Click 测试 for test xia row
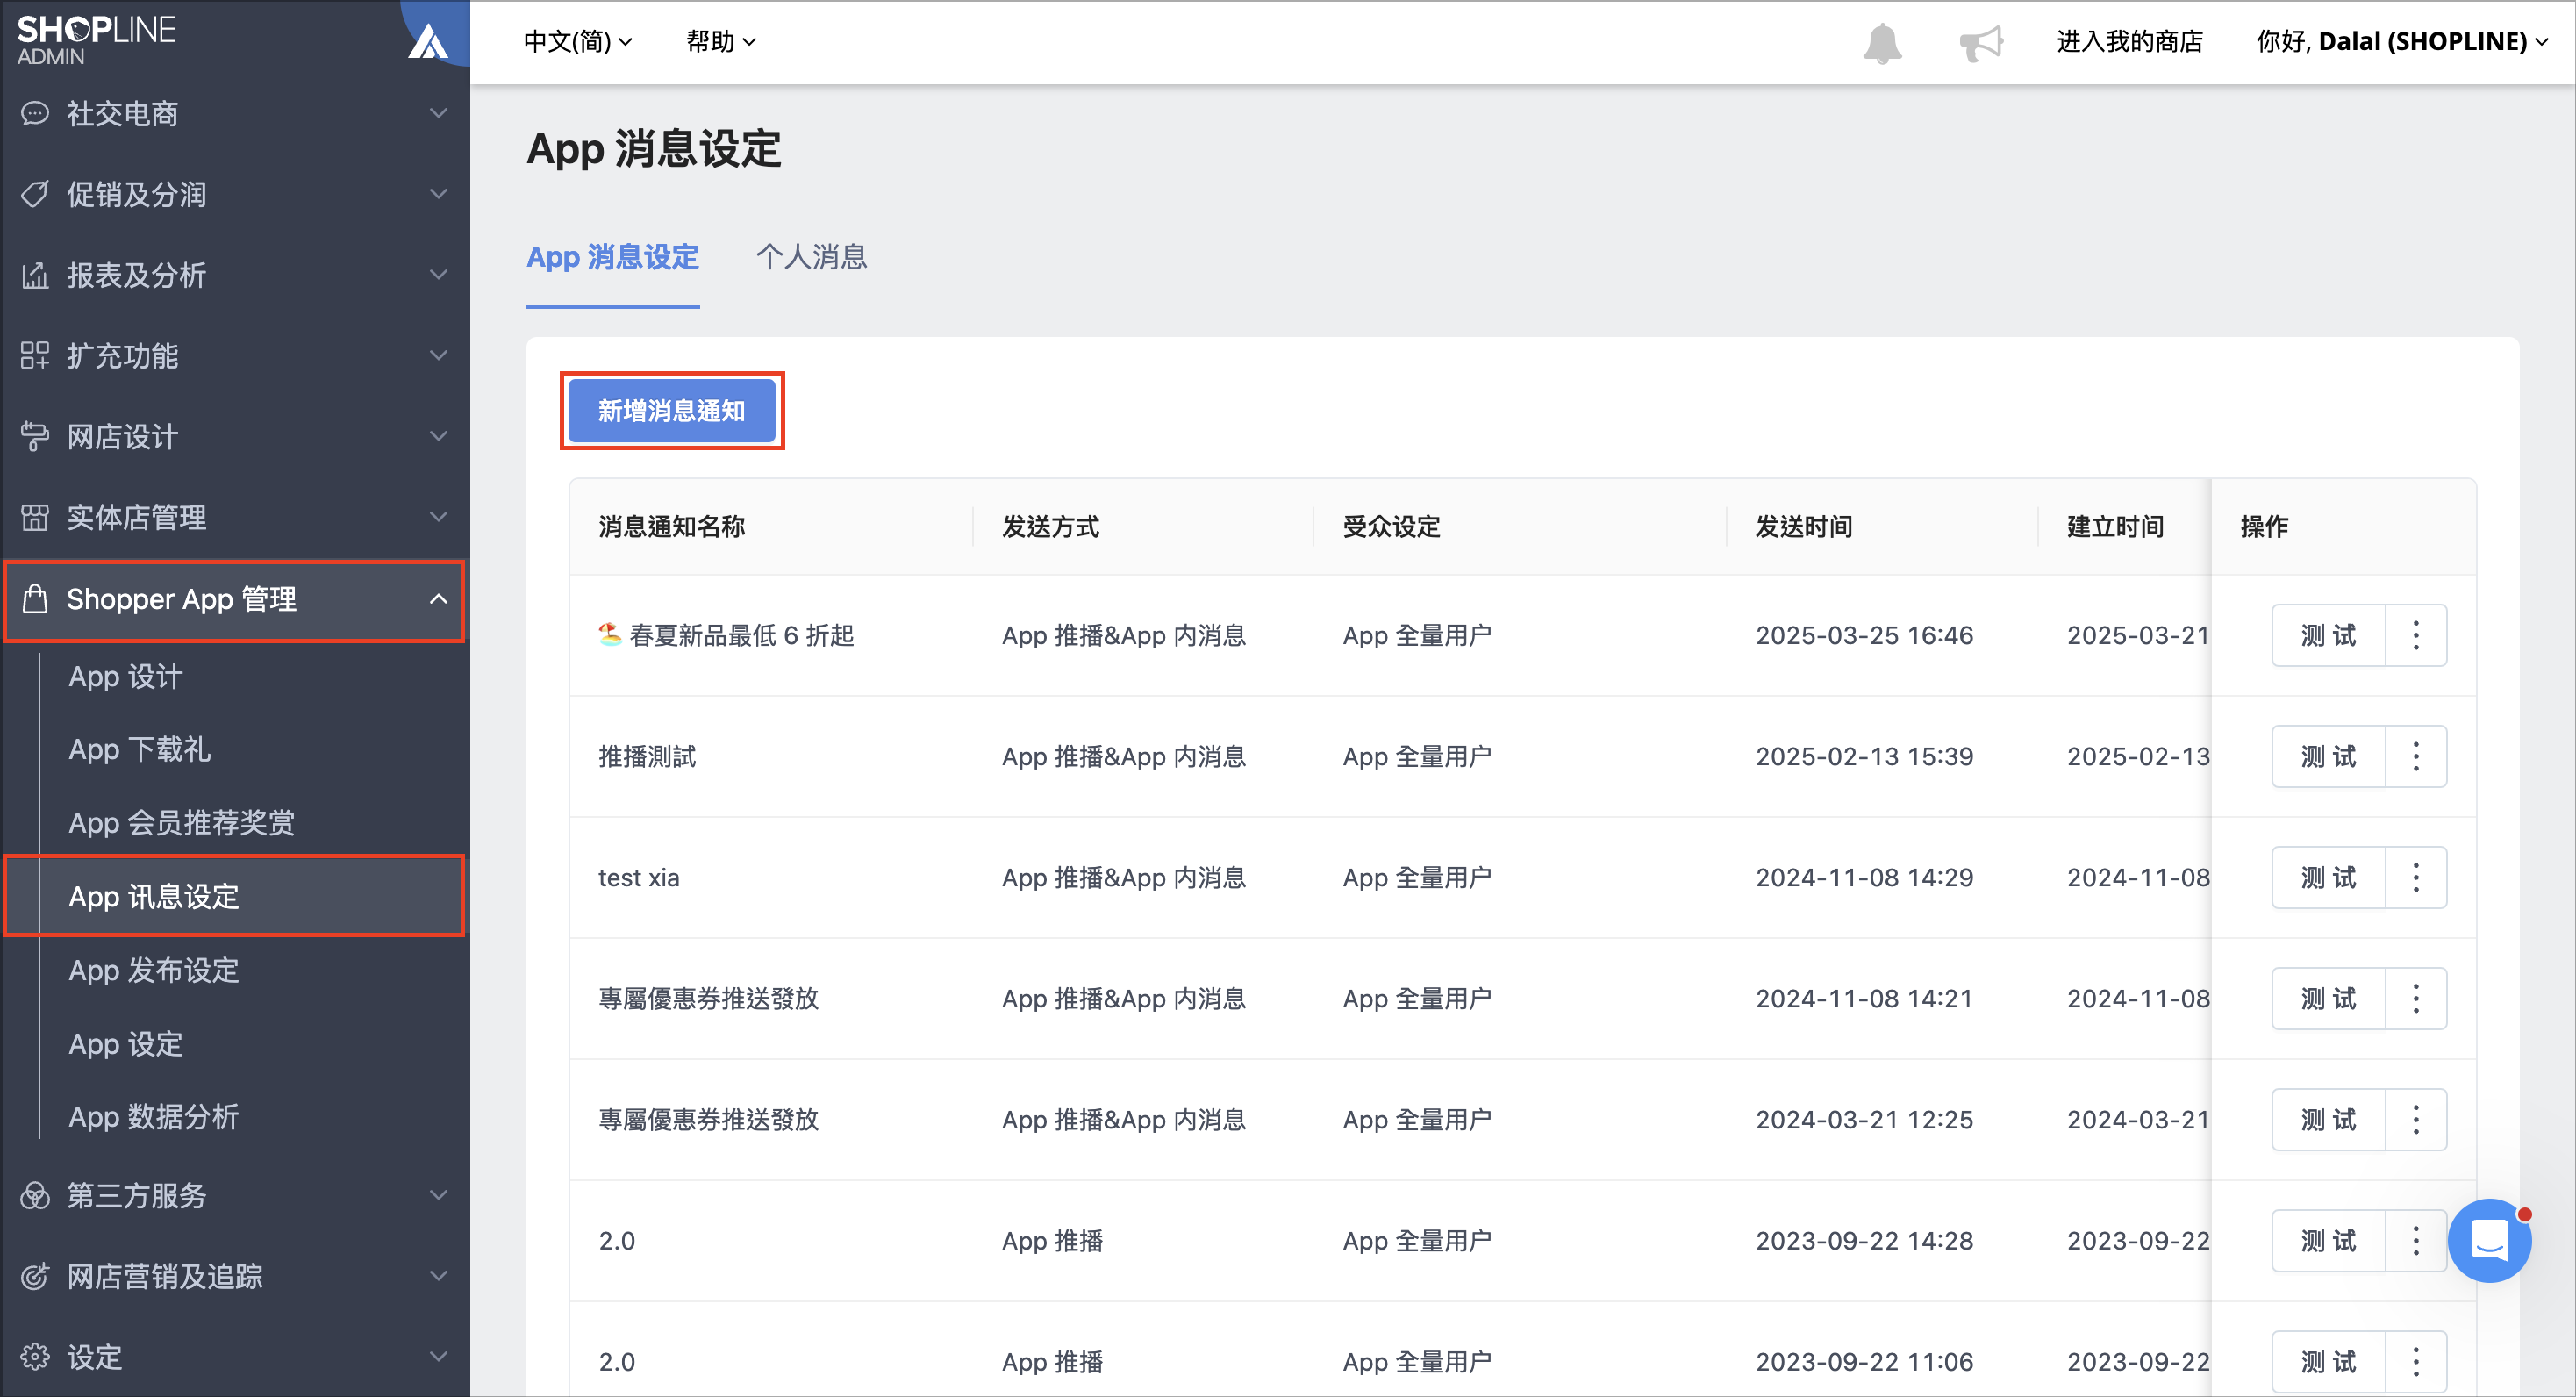 pyautogui.click(x=2328, y=878)
